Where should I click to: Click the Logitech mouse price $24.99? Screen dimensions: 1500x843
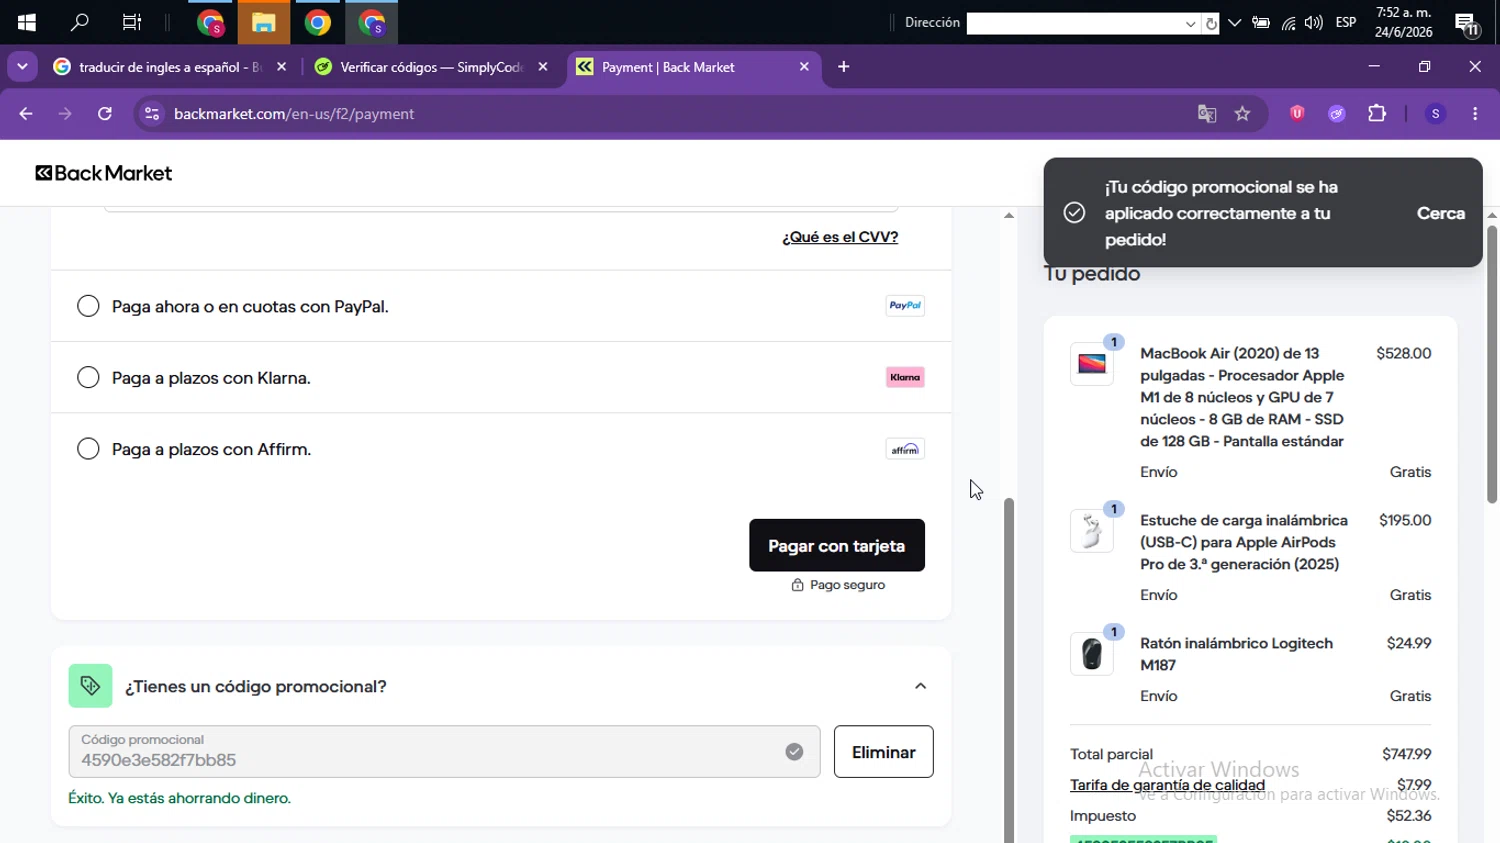(x=1409, y=643)
